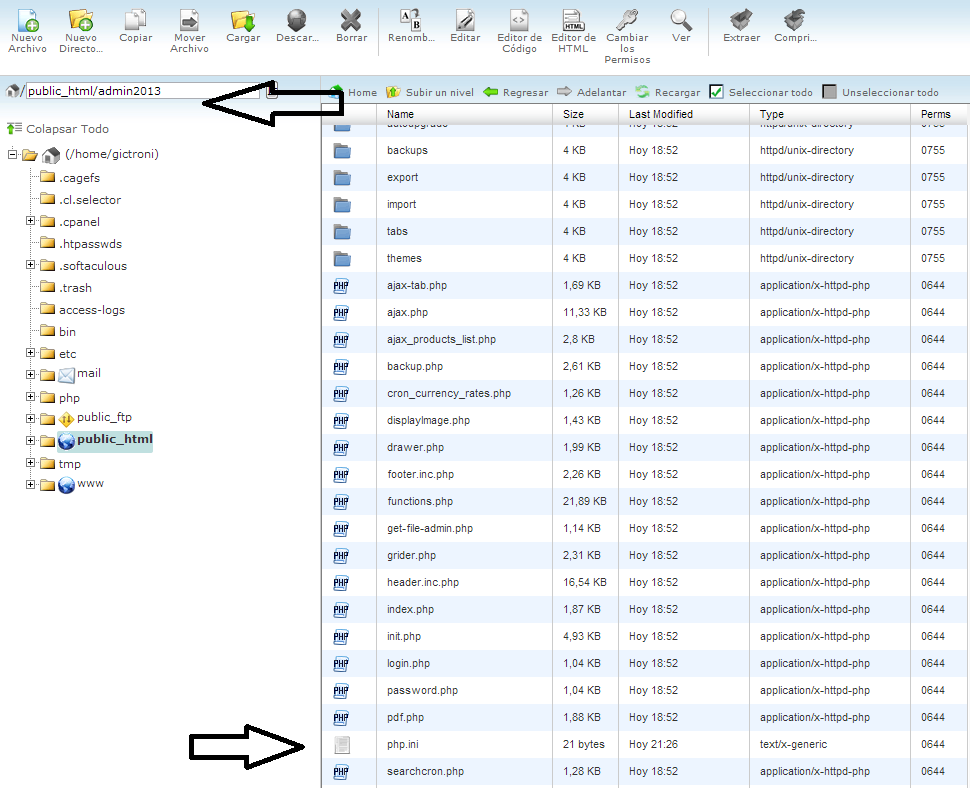Click the Copiar toolbar icon
Screen dimensions: 970x788
pos(135,20)
